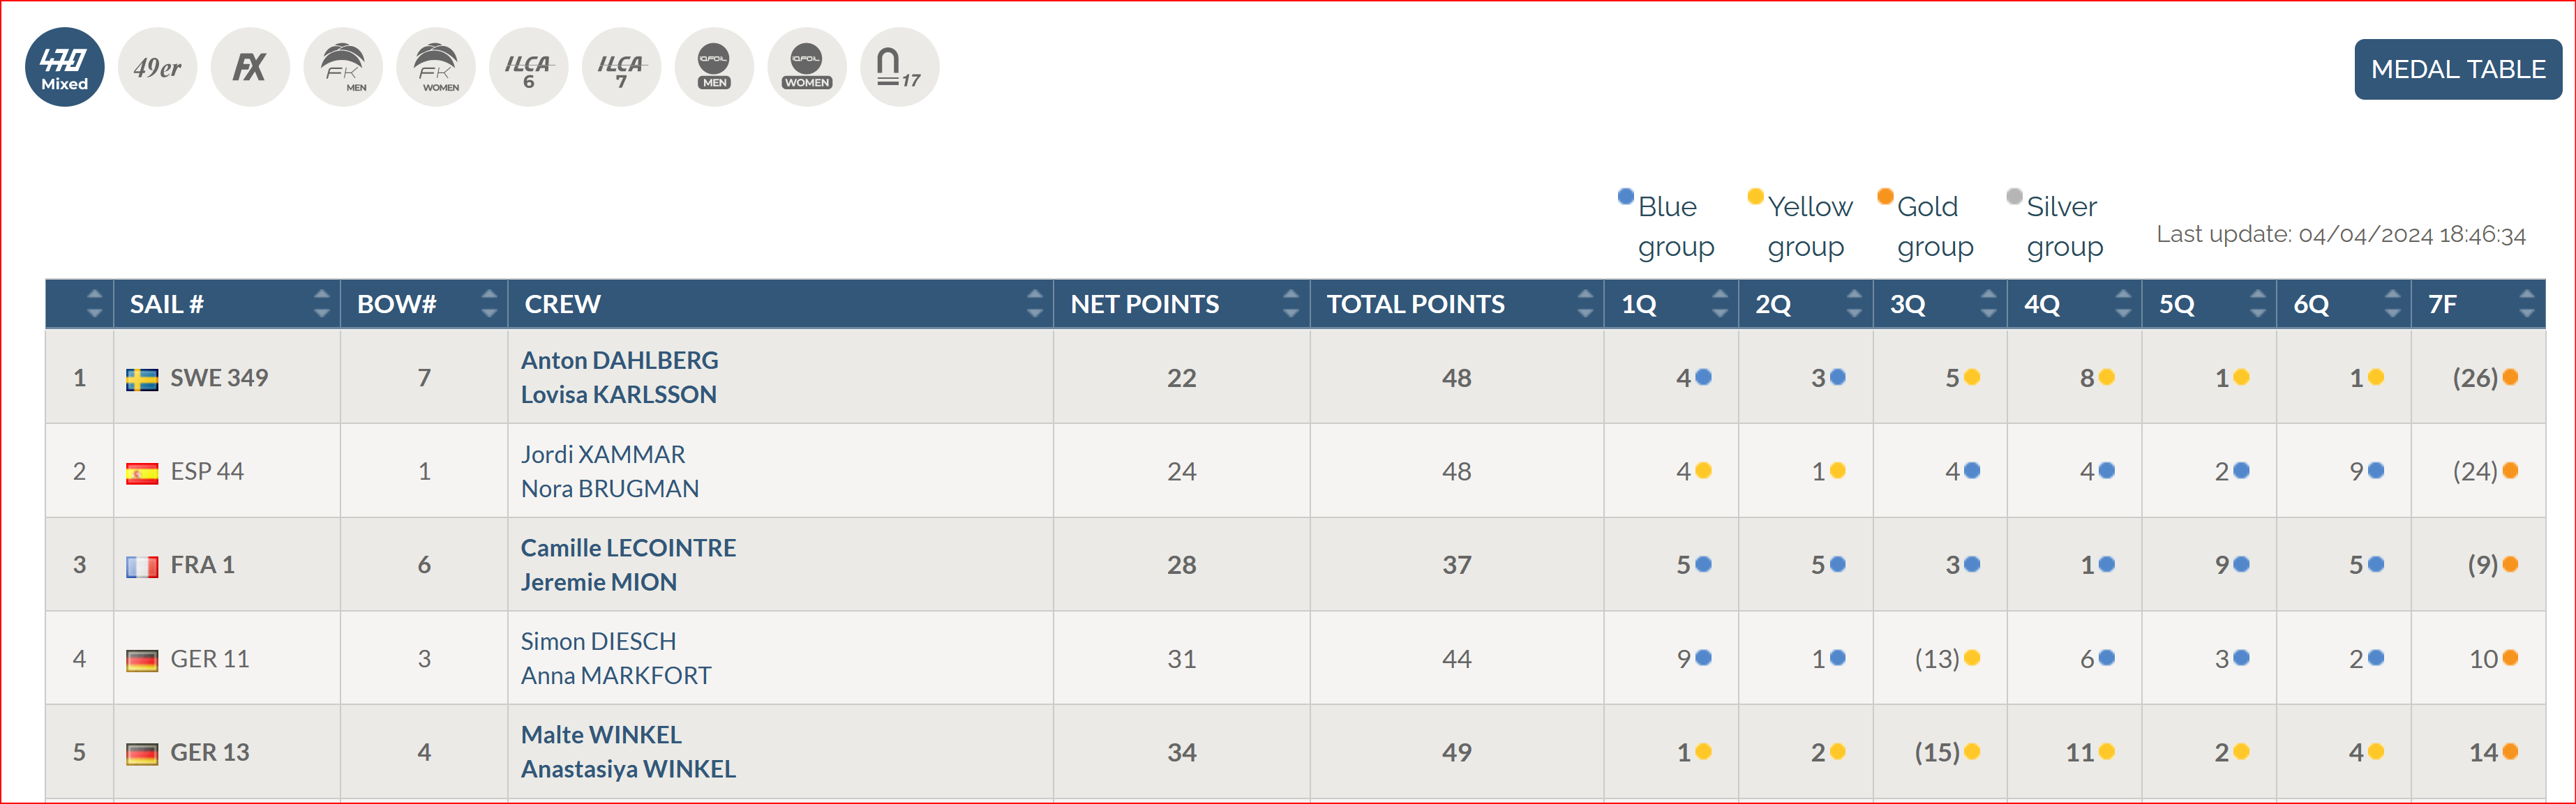
Task: Click the Blue group legend dot
Action: coord(1626,196)
